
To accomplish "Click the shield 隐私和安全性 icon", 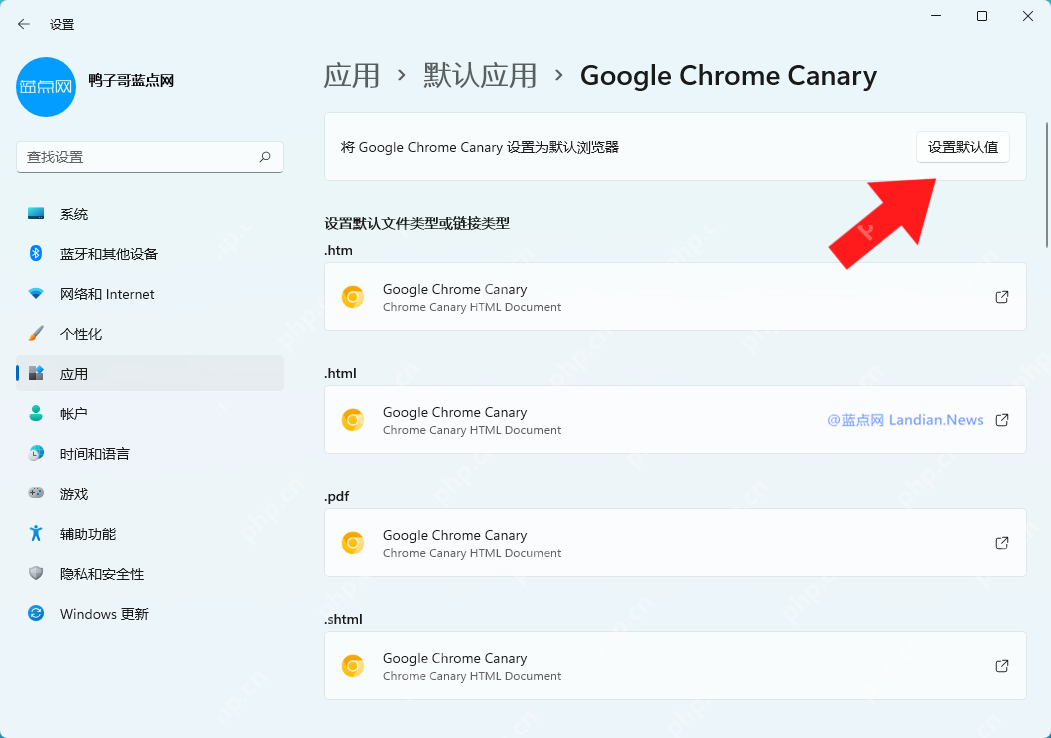I will (36, 574).
